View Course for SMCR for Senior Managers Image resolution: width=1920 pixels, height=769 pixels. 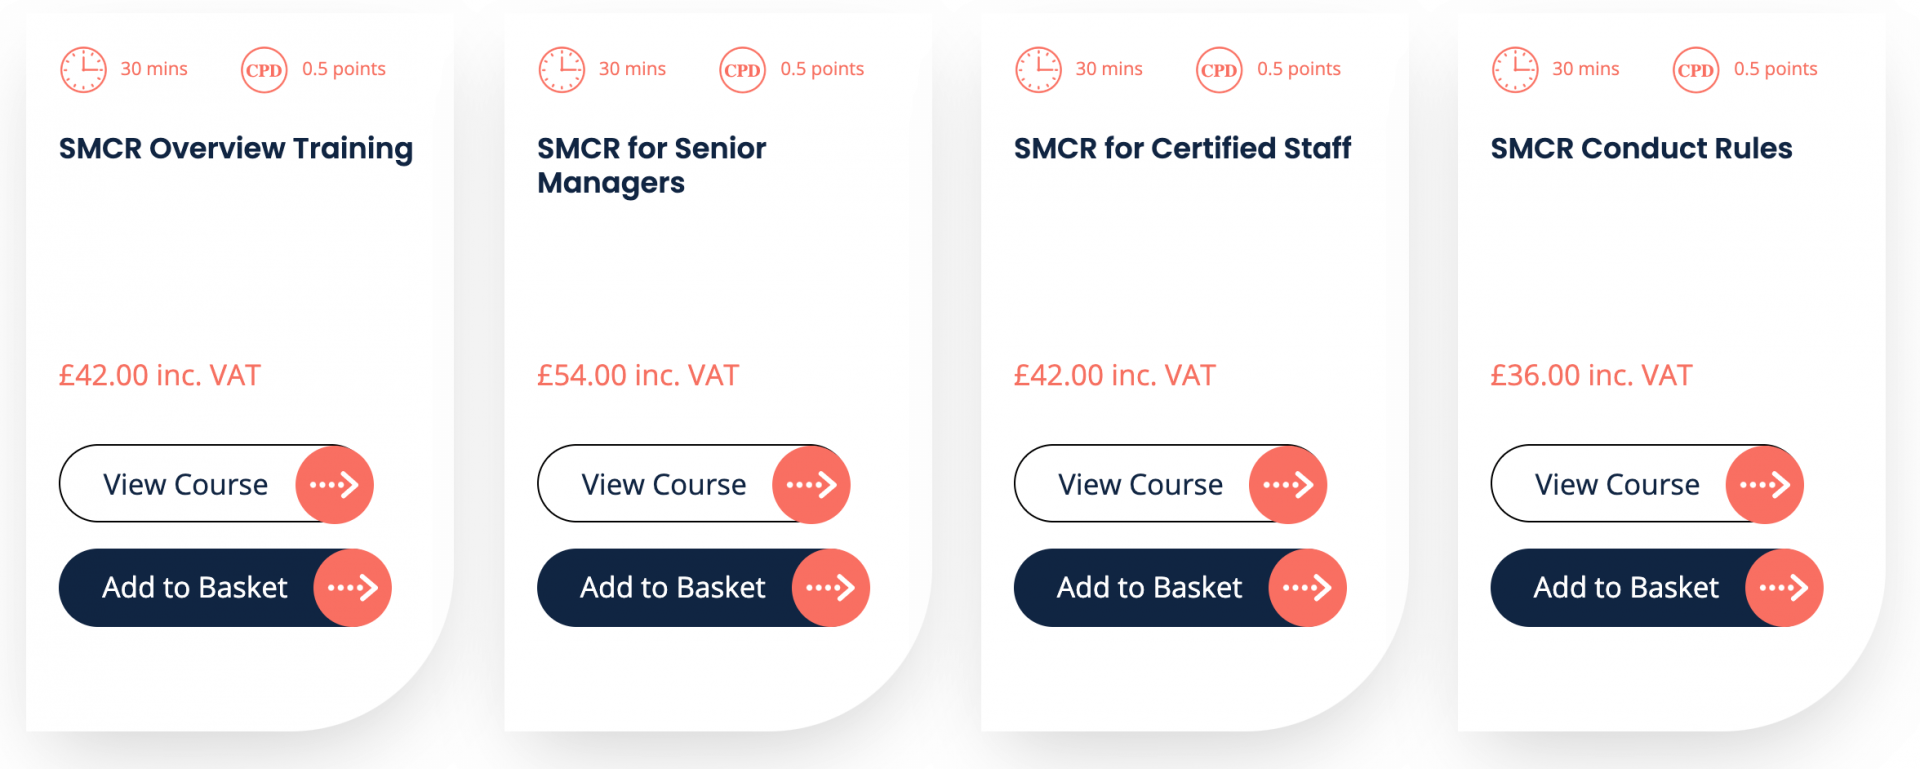pyautogui.click(x=694, y=484)
